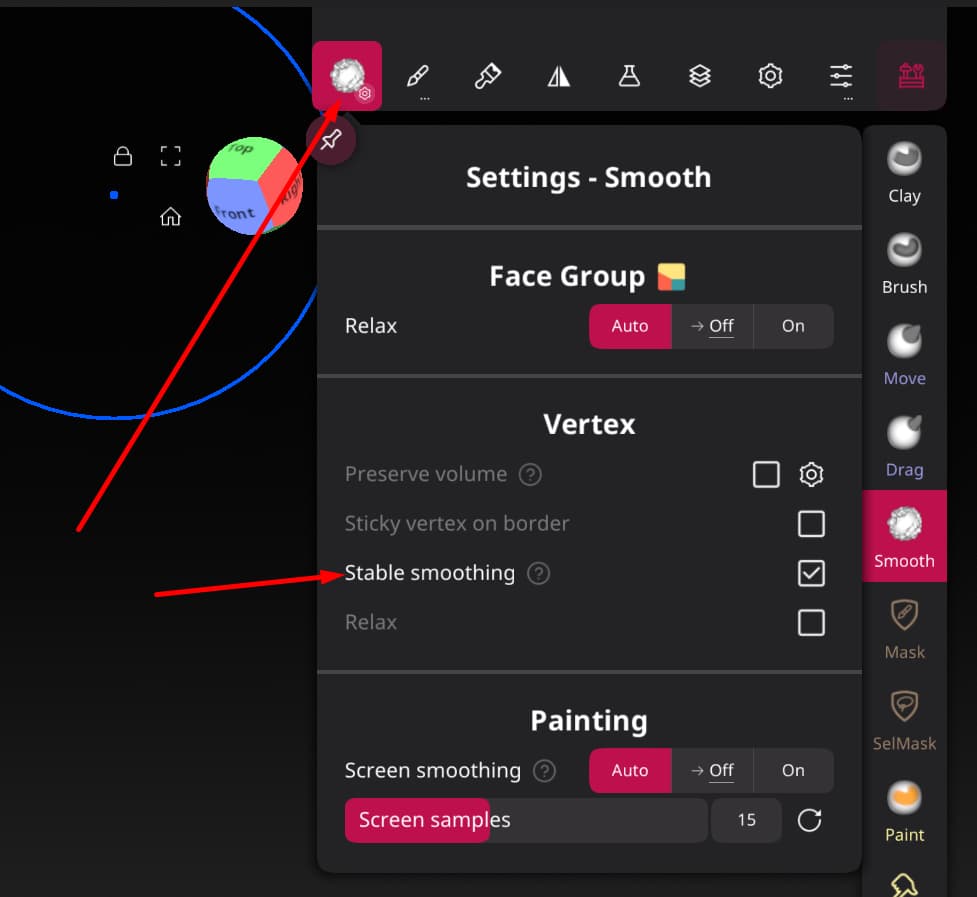Select the Brush tool
Image resolution: width=977 pixels, height=897 pixels.
904,263
